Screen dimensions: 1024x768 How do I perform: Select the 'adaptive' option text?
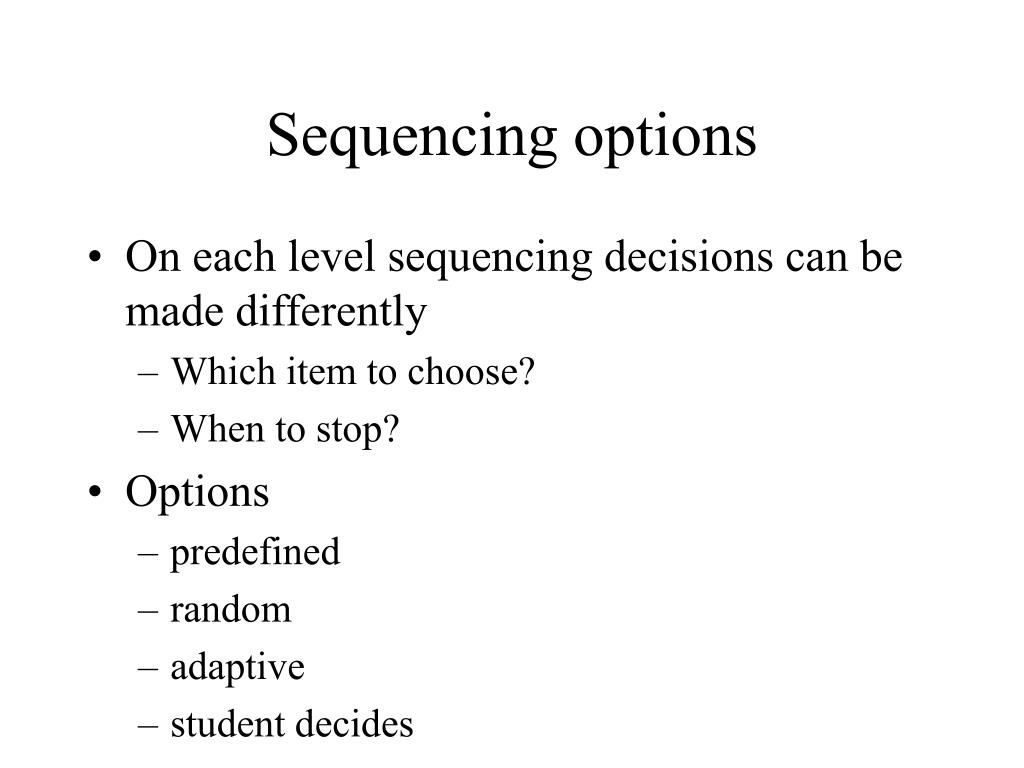(x=237, y=668)
